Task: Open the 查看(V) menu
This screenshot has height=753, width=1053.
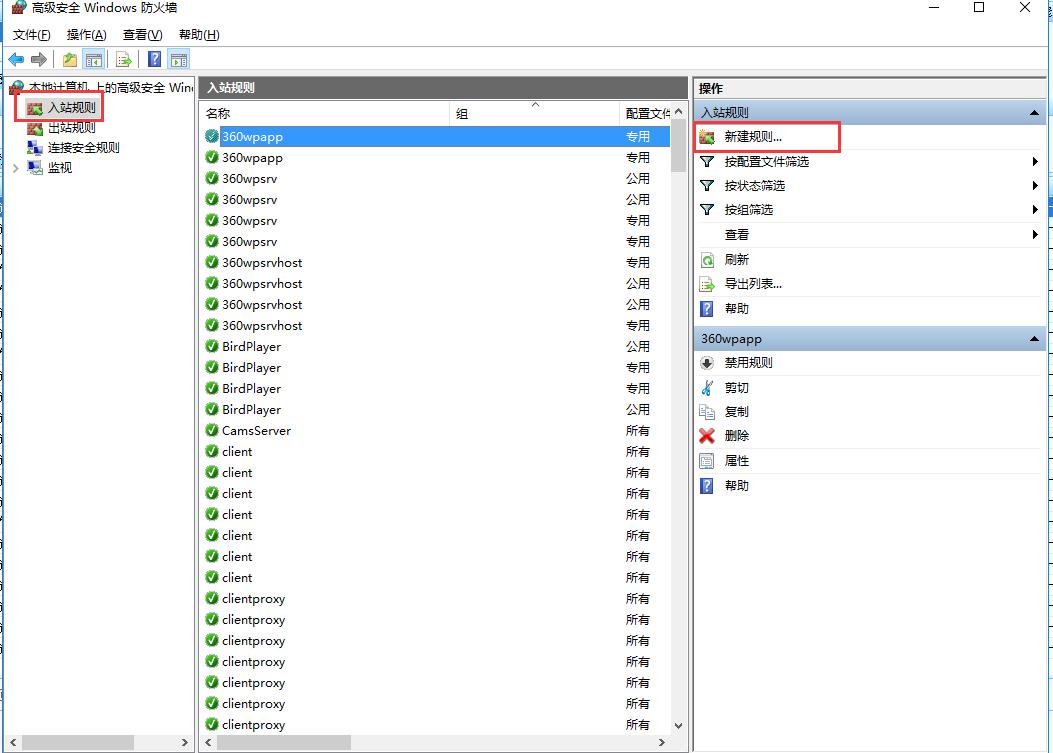Action: pyautogui.click(x=142, y=35)
